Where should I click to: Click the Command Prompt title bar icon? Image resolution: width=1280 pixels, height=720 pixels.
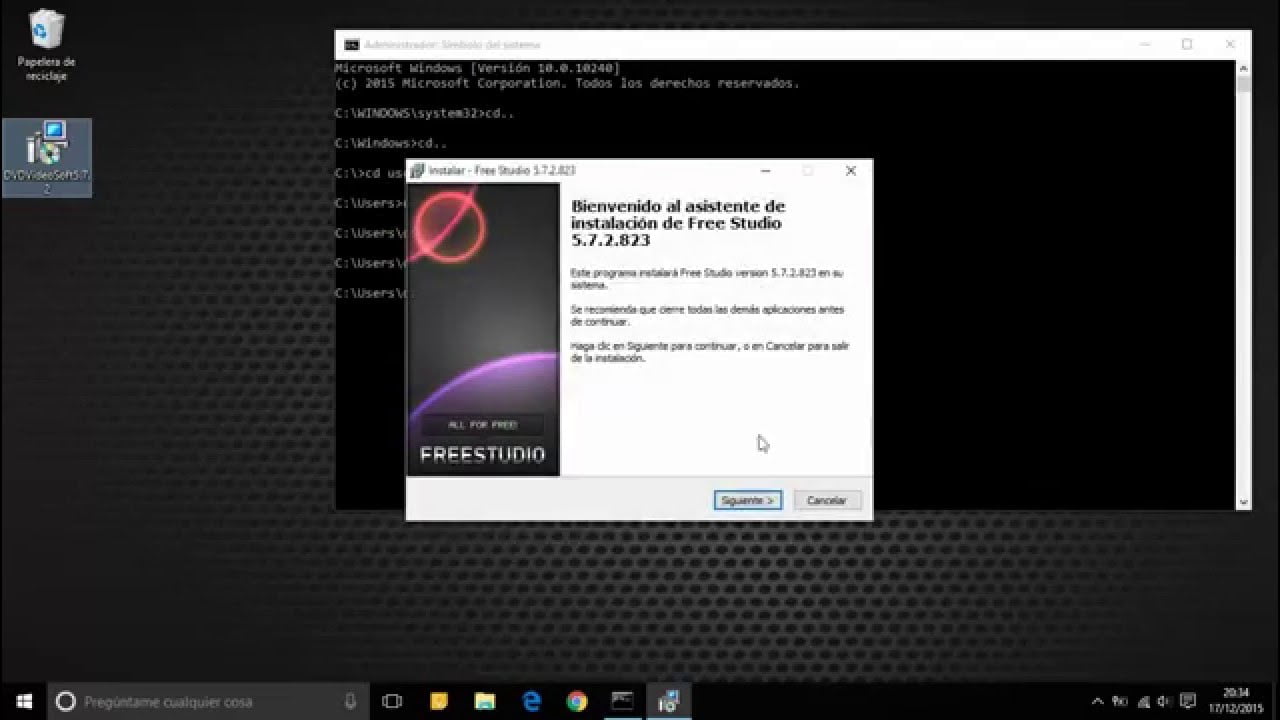click(351, 45)
